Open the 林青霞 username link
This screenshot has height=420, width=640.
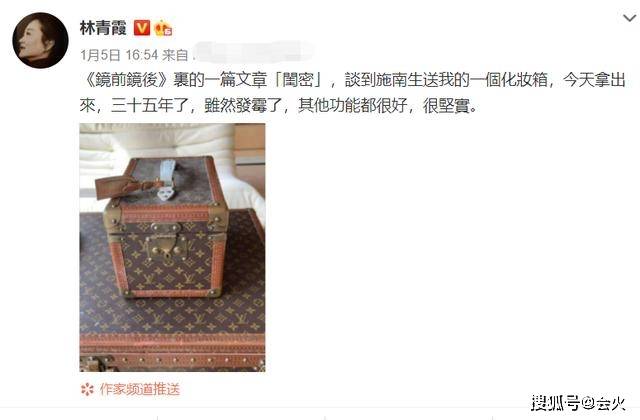point(103,28)
